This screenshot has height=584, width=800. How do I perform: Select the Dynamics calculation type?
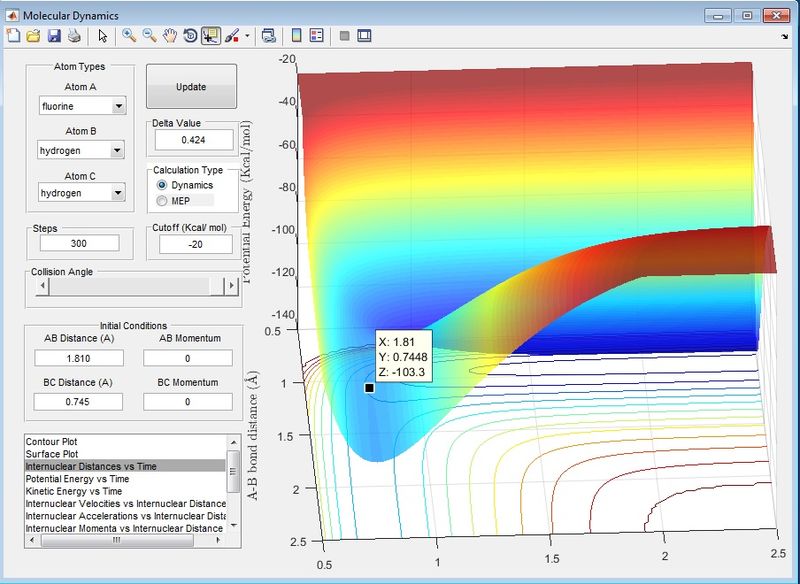coord(162,185)
